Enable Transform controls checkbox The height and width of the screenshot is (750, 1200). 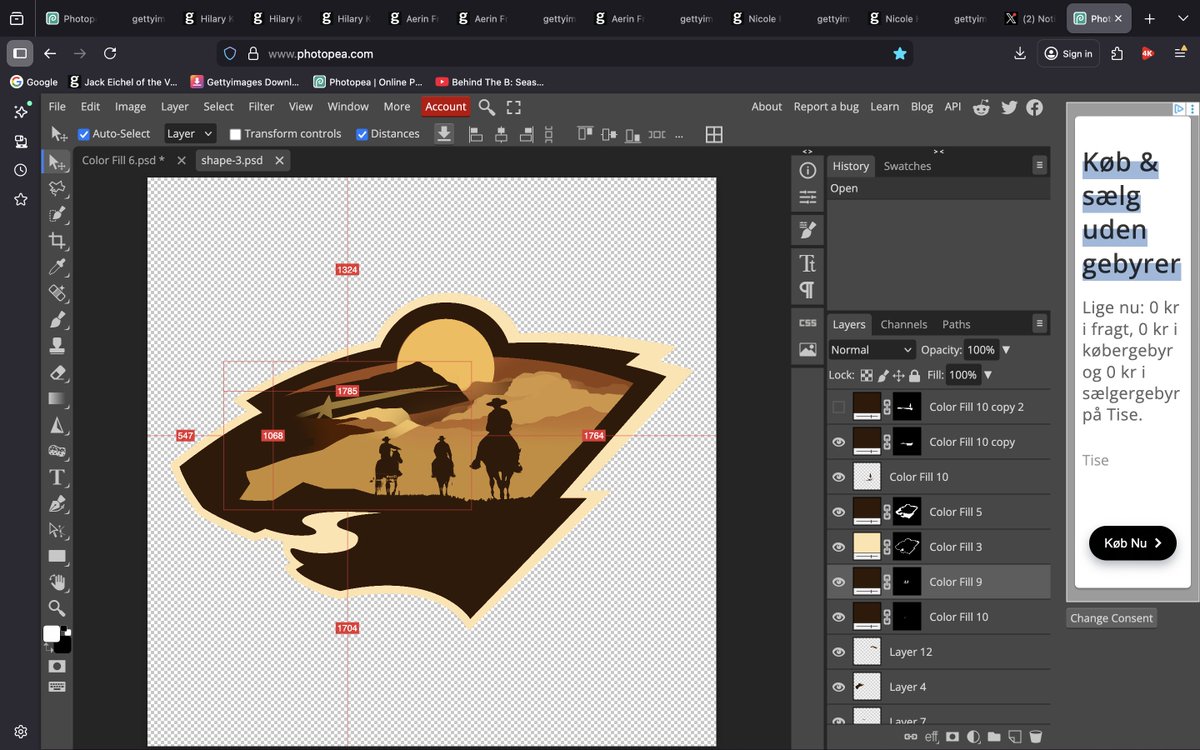(x=235, y=134)
